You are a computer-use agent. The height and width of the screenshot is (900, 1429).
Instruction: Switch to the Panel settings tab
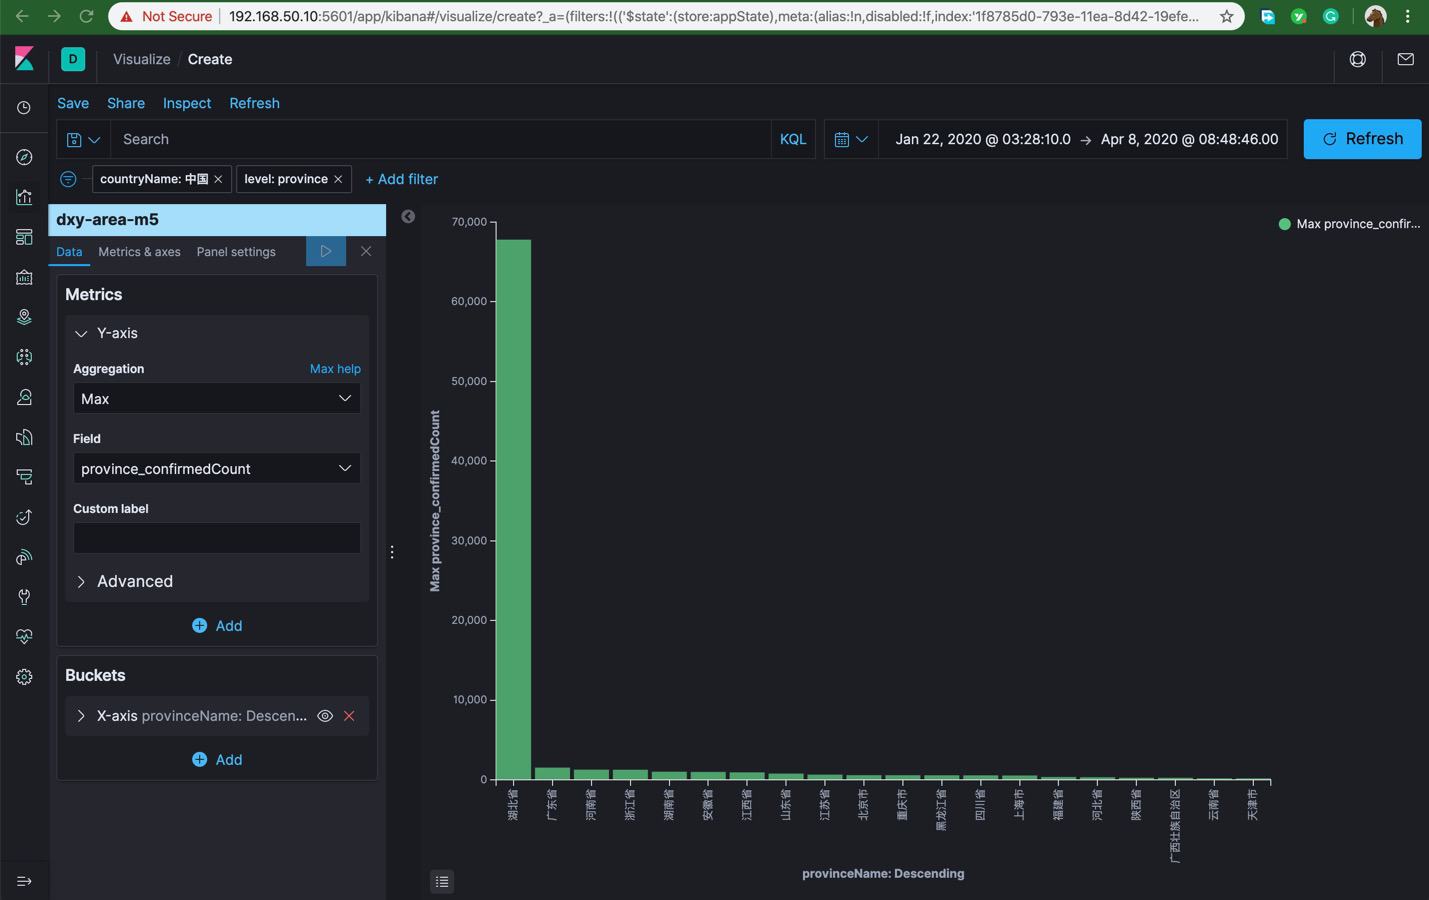[236, 252]
